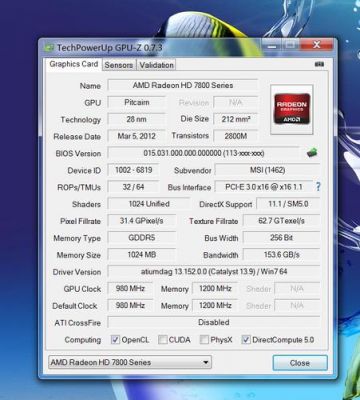Image resolution: width=360 pixels, height=400 pixels.
Task: Click the Bus Interface question mark
Action: point(318,187)
